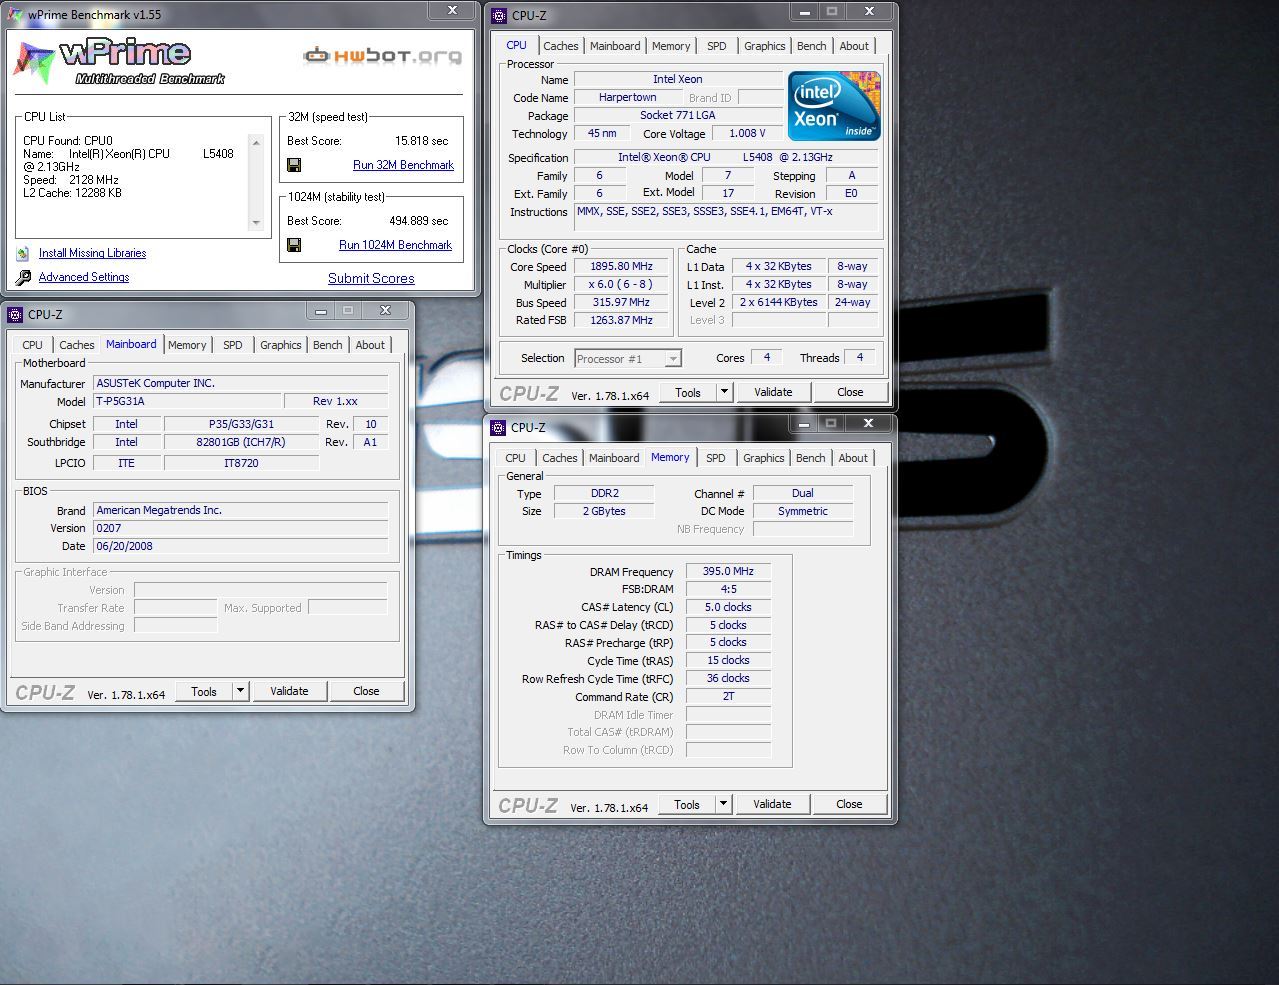The image size is (1279, 985).
Task: Switch to Caches tab in CPU window
Action: click(560, 46)
